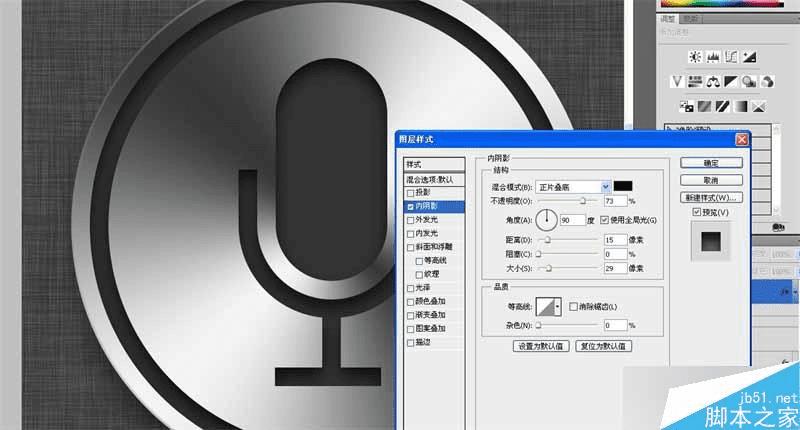Screen dimensions: 800x430
Task: Enable the 渐变叠加 gradient overlay checkbox
Action: (410, 315)
